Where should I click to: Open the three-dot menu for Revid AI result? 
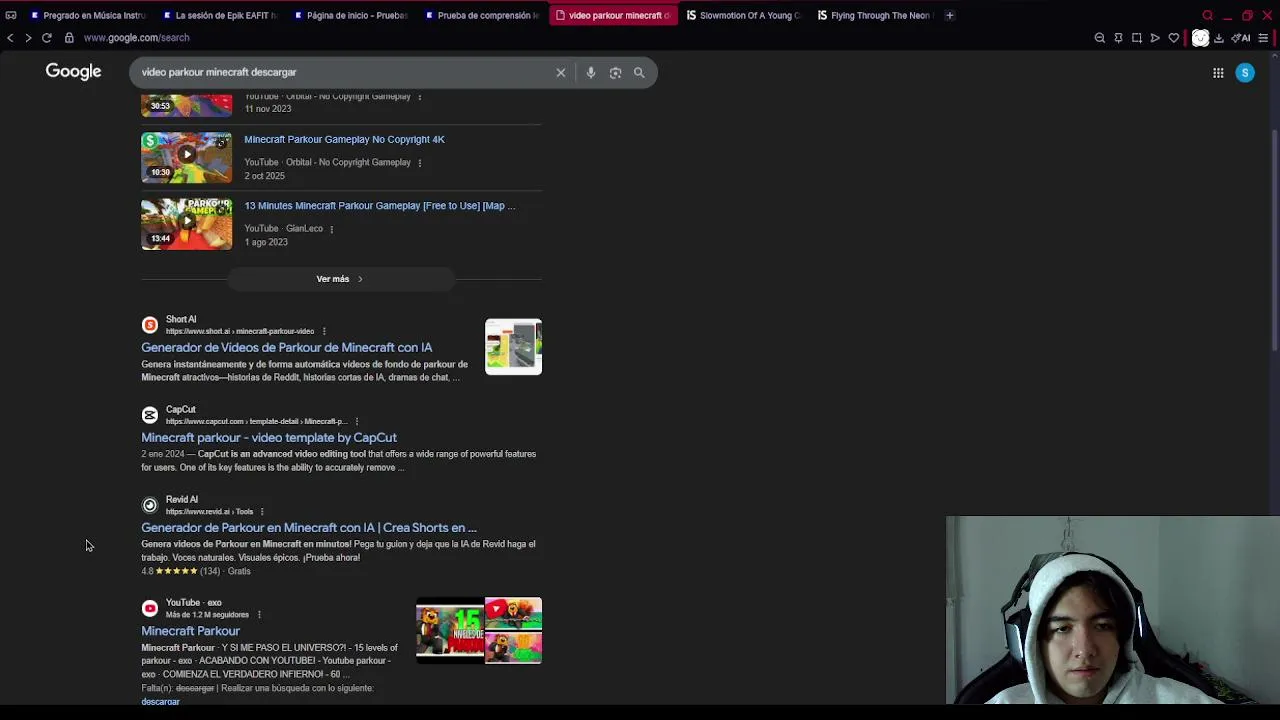click(262, 511)
